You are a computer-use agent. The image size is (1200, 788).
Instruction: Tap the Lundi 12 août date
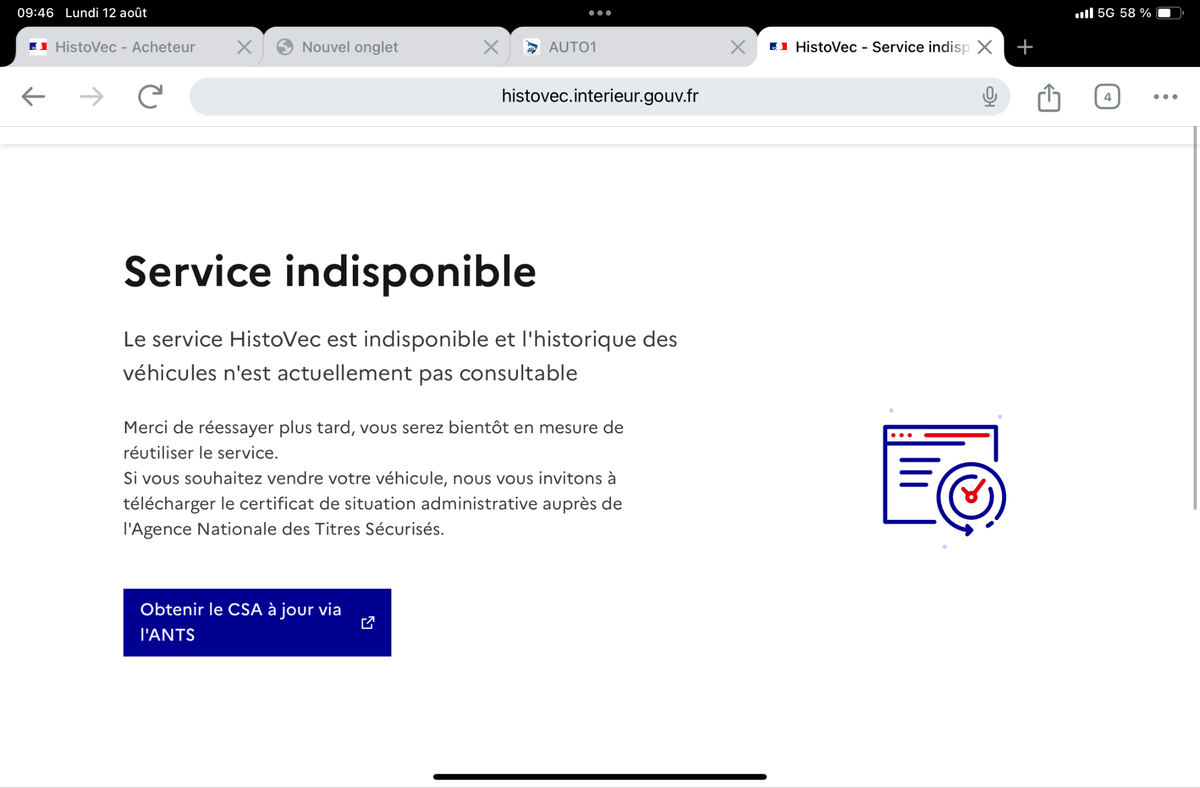point(106,13)
